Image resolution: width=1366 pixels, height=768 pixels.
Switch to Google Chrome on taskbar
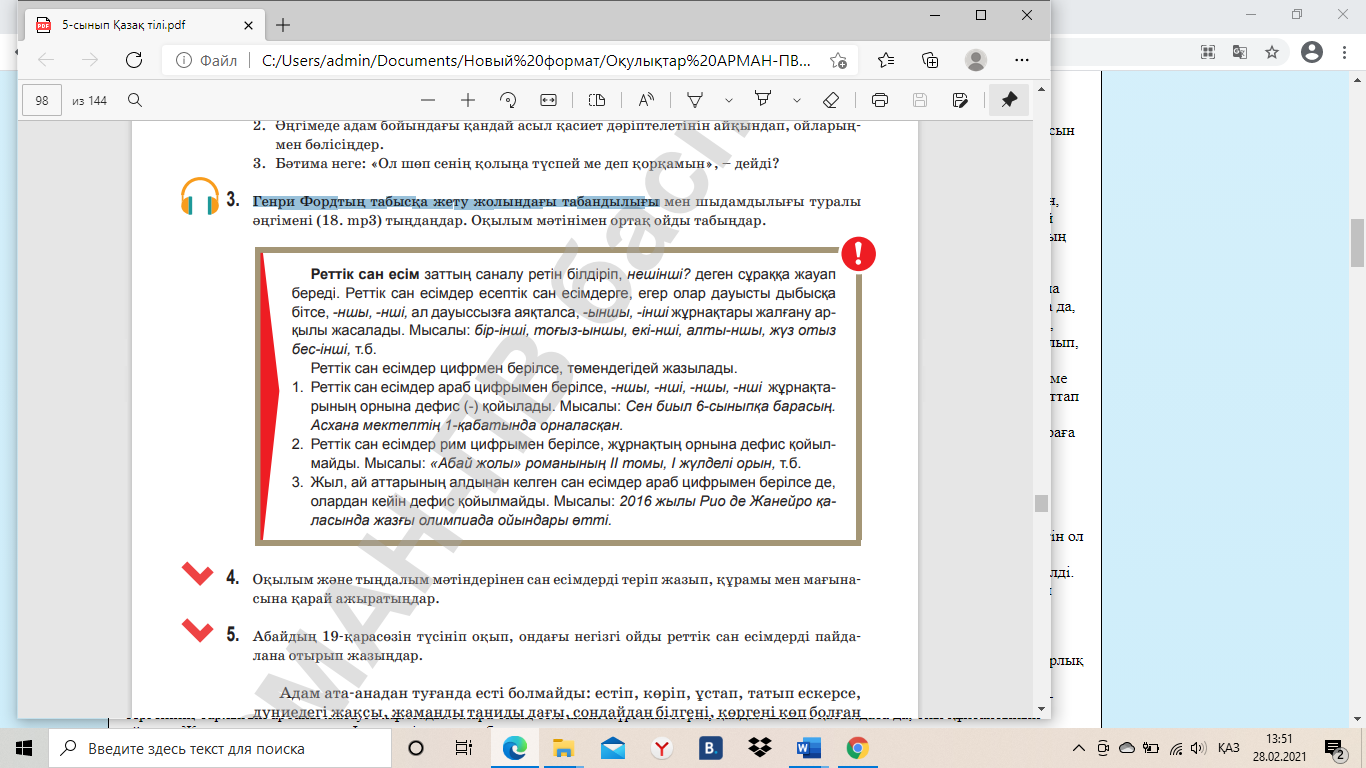click(857, 748)
